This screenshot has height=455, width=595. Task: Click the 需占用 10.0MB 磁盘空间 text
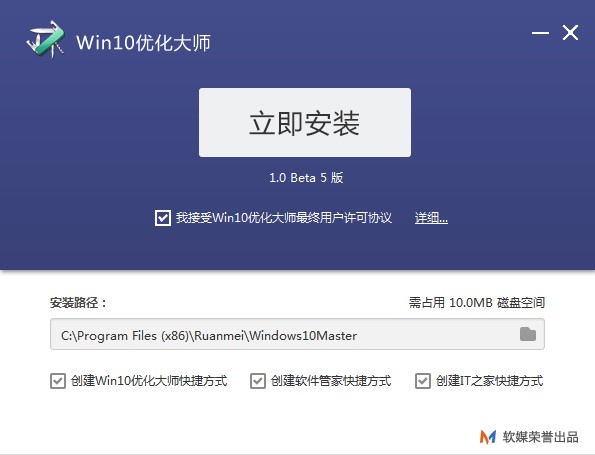click(x=477, y=302)
